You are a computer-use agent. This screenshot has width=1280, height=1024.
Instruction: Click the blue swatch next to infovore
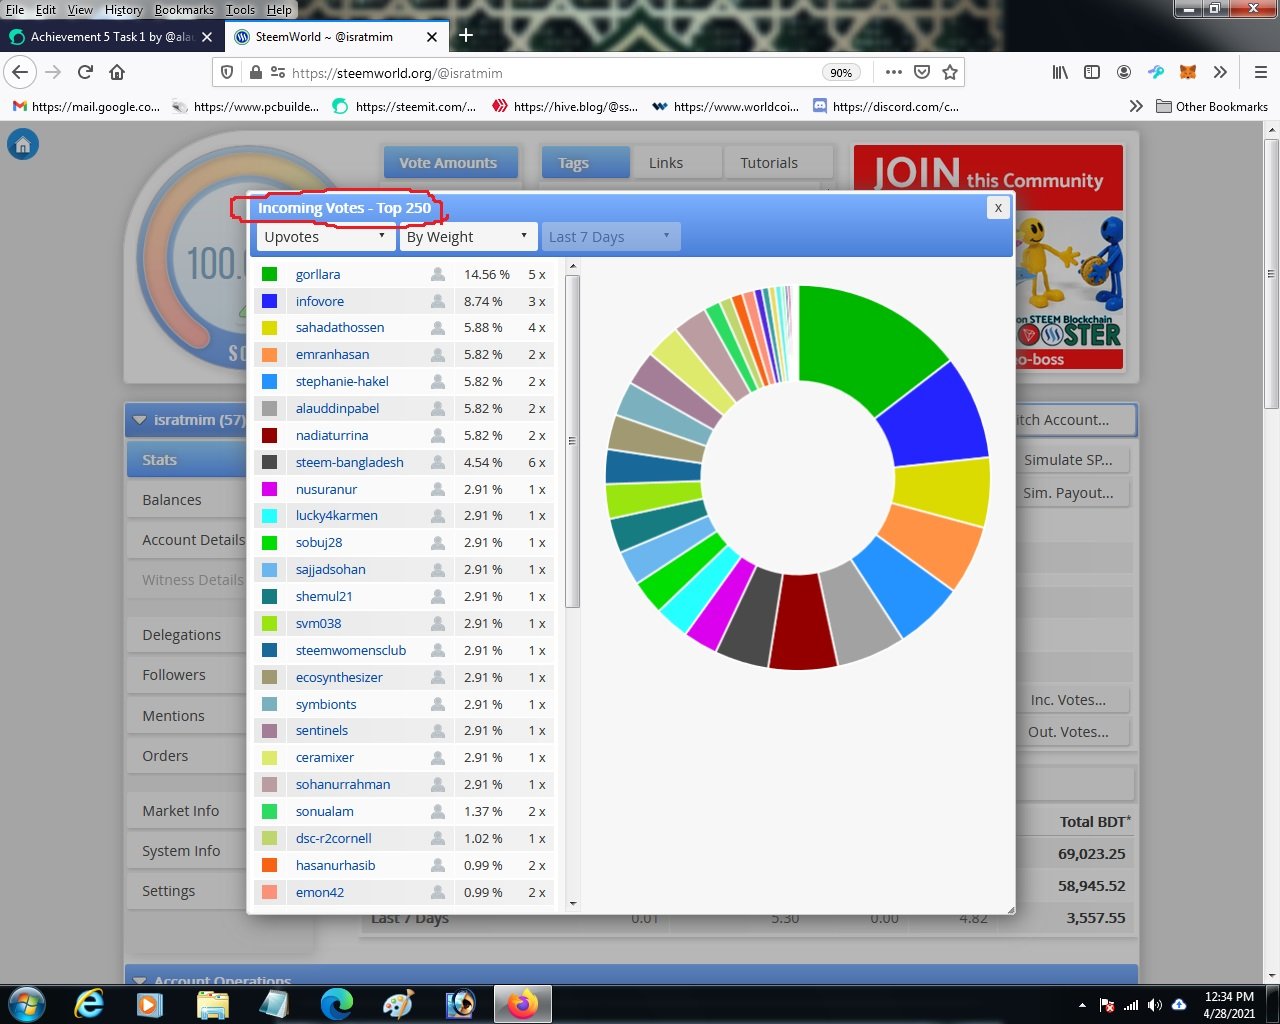click(269, 301)
